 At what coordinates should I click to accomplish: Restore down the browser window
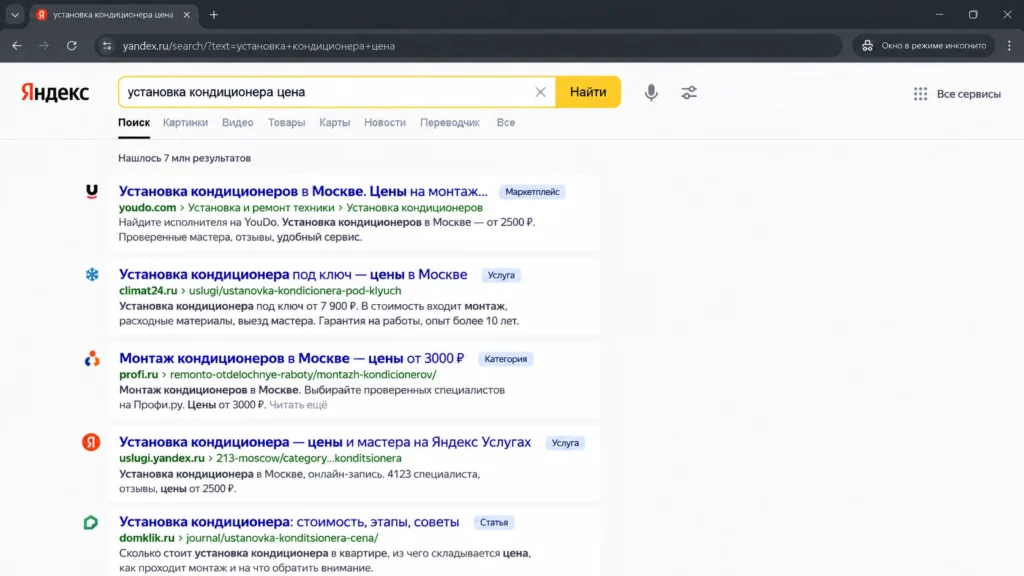pos(973,14)
